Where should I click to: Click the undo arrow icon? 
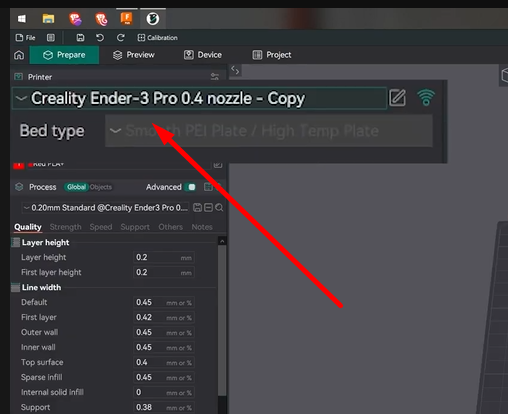pos(100,38)
